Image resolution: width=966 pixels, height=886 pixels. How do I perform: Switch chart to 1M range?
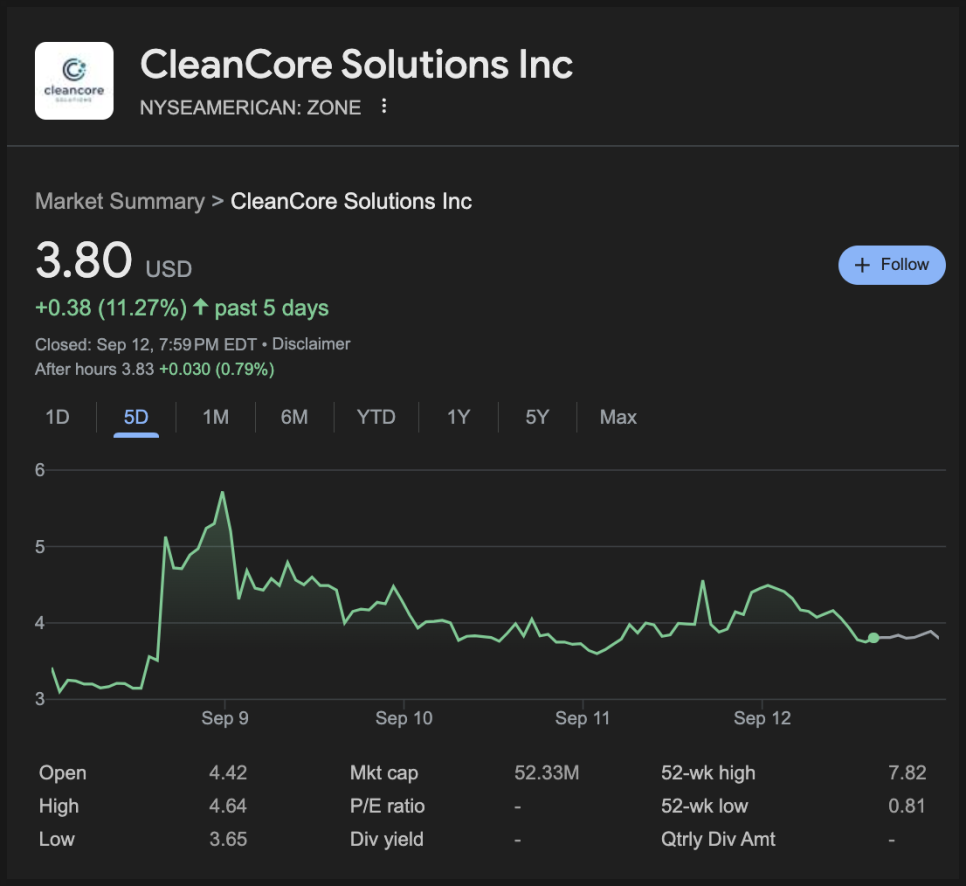216,417
